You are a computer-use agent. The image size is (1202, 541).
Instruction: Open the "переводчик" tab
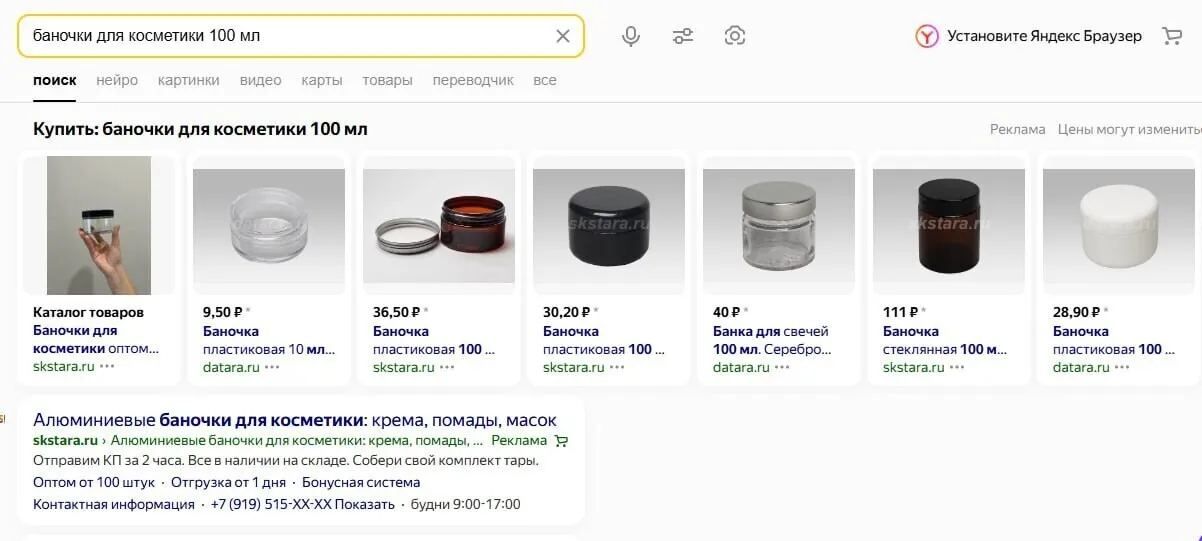tap(473, 80)
